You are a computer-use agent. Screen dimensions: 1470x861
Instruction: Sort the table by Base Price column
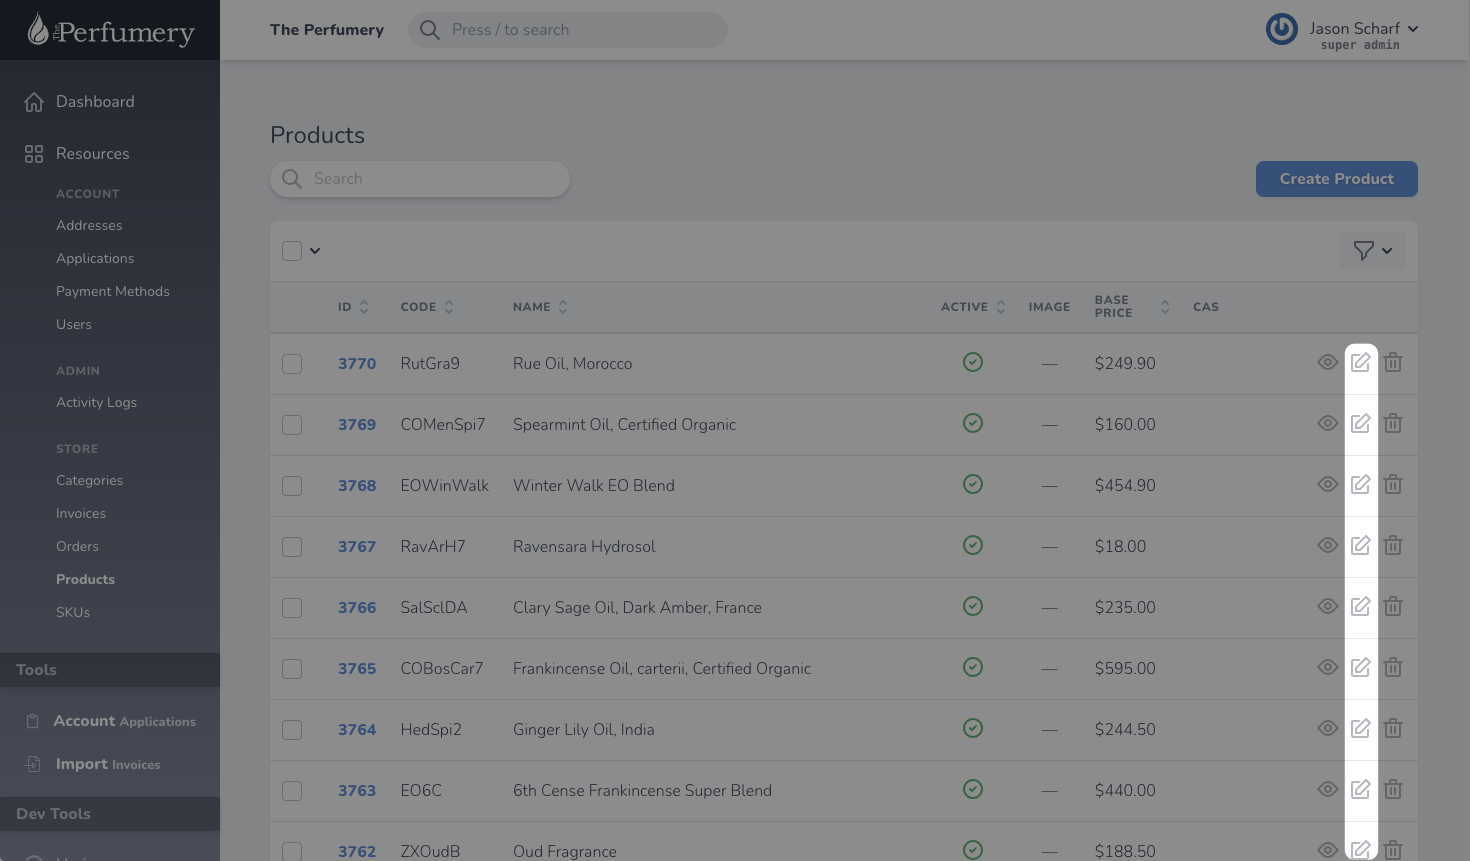pyautogui.click(x=1164, y=307)
